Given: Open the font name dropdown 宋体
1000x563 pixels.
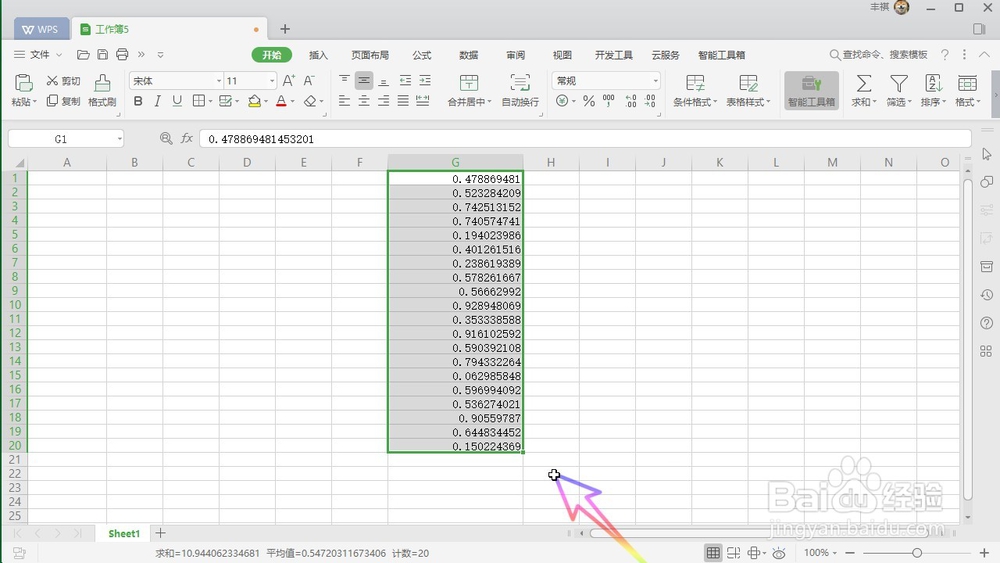Looking at the screenshot, I should [219, 81].
